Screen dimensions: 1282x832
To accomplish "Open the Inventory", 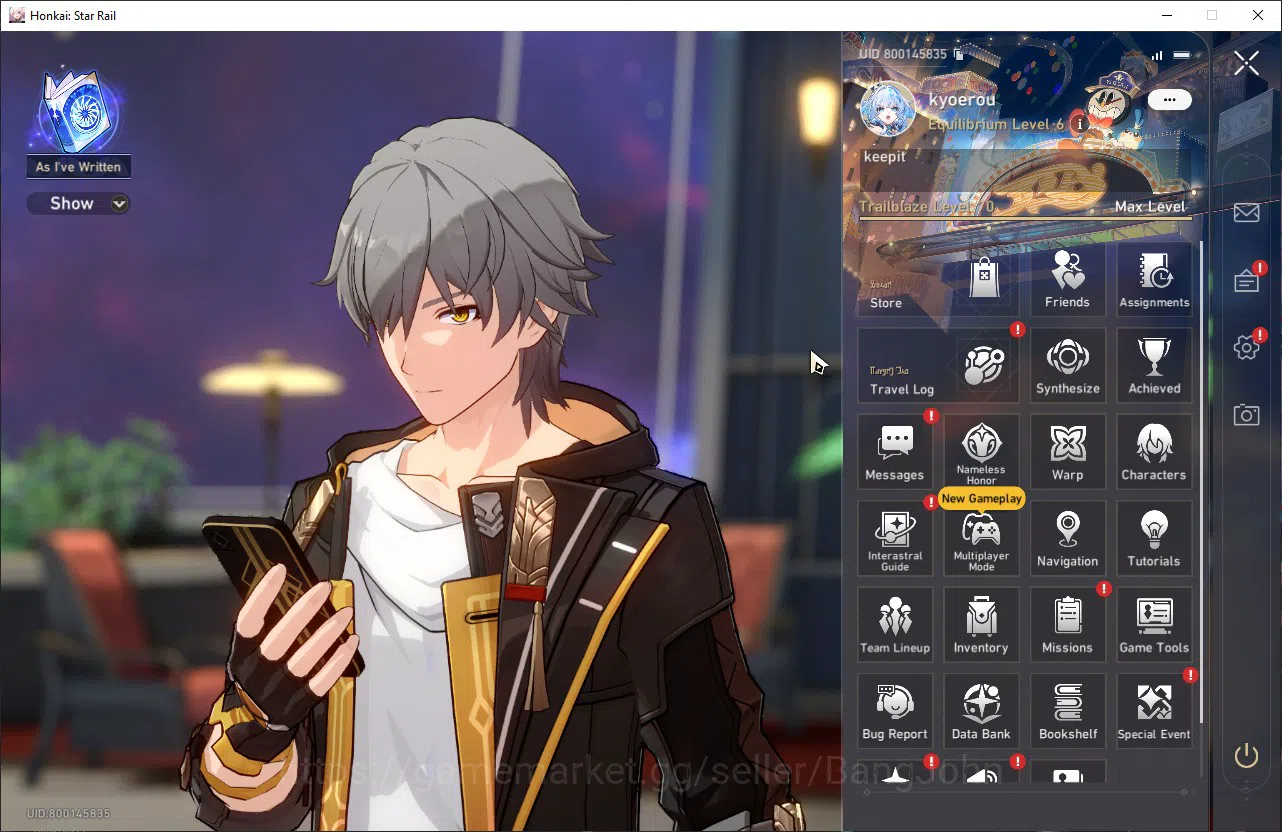I will (x=981, y=625).
